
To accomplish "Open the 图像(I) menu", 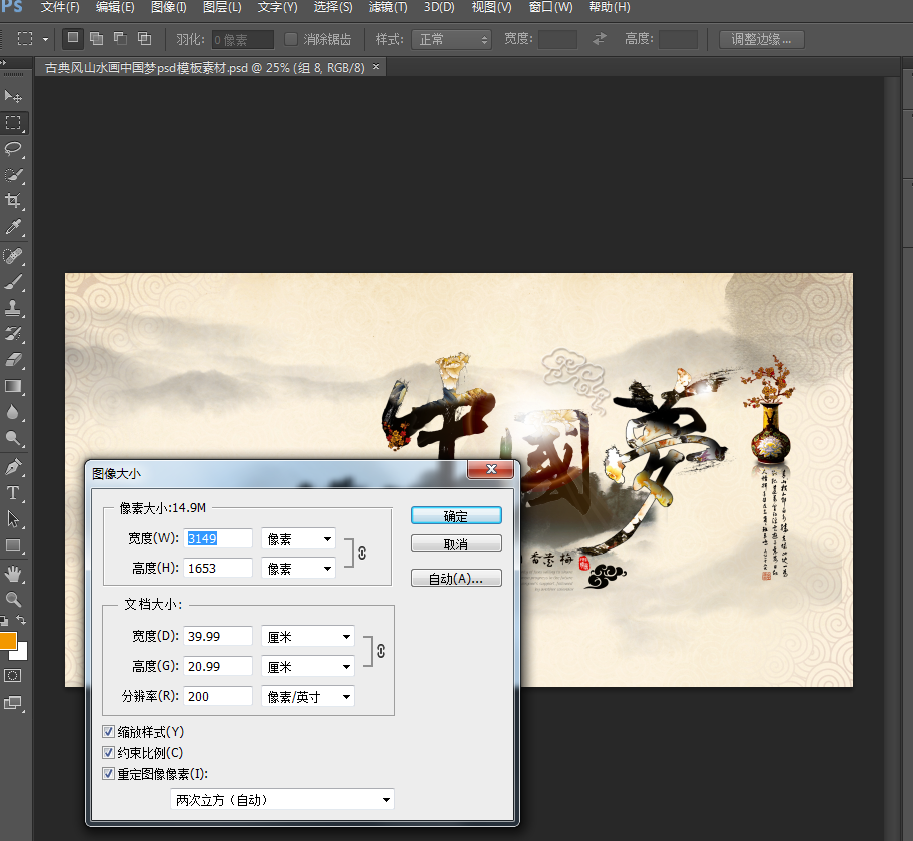I will pos(169,7).
